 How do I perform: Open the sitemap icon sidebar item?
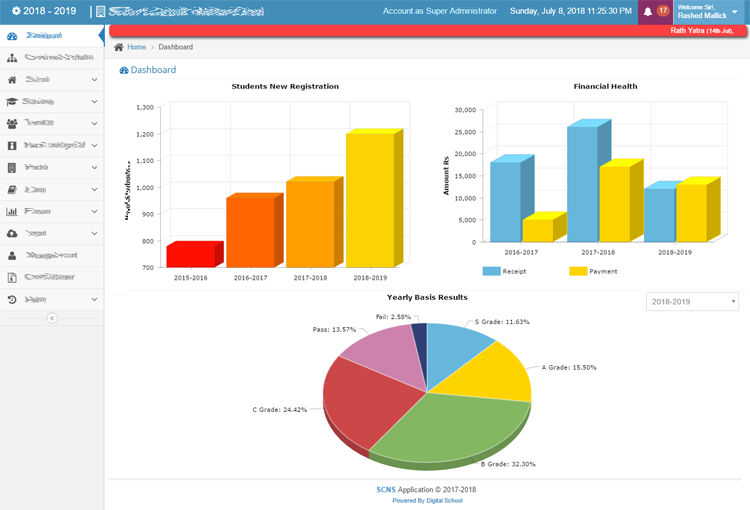12,57
